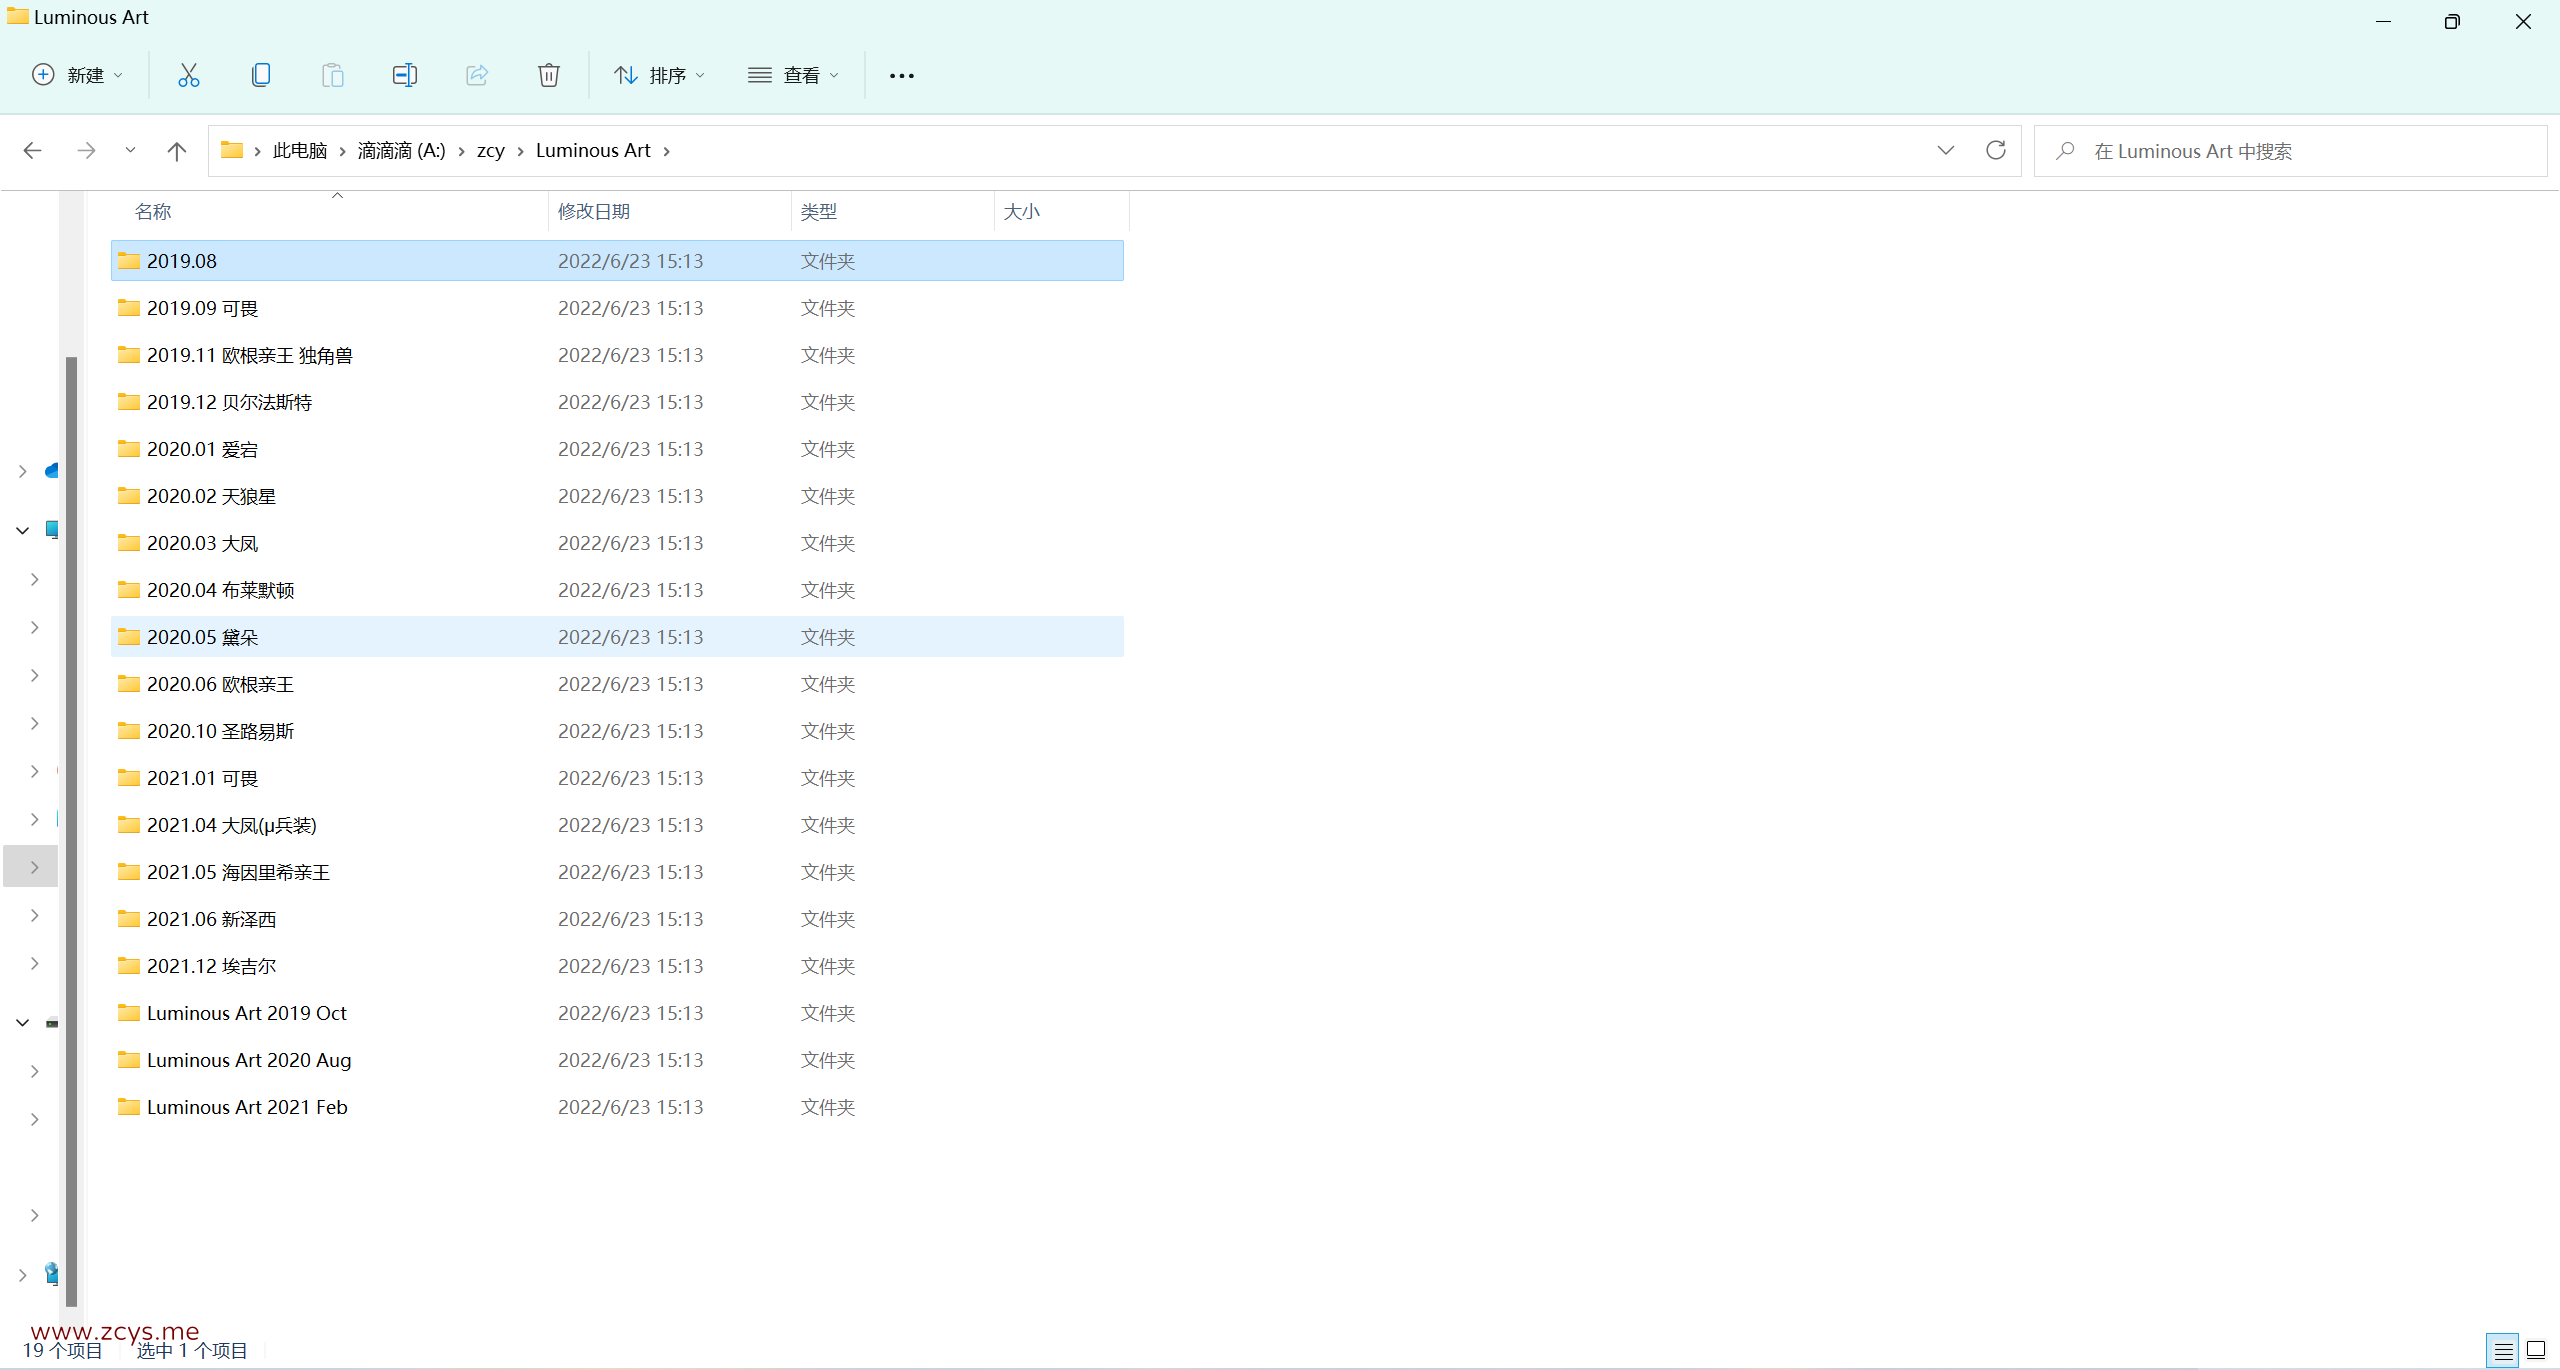Click the folder icon in the address bar

coord(232,150)
